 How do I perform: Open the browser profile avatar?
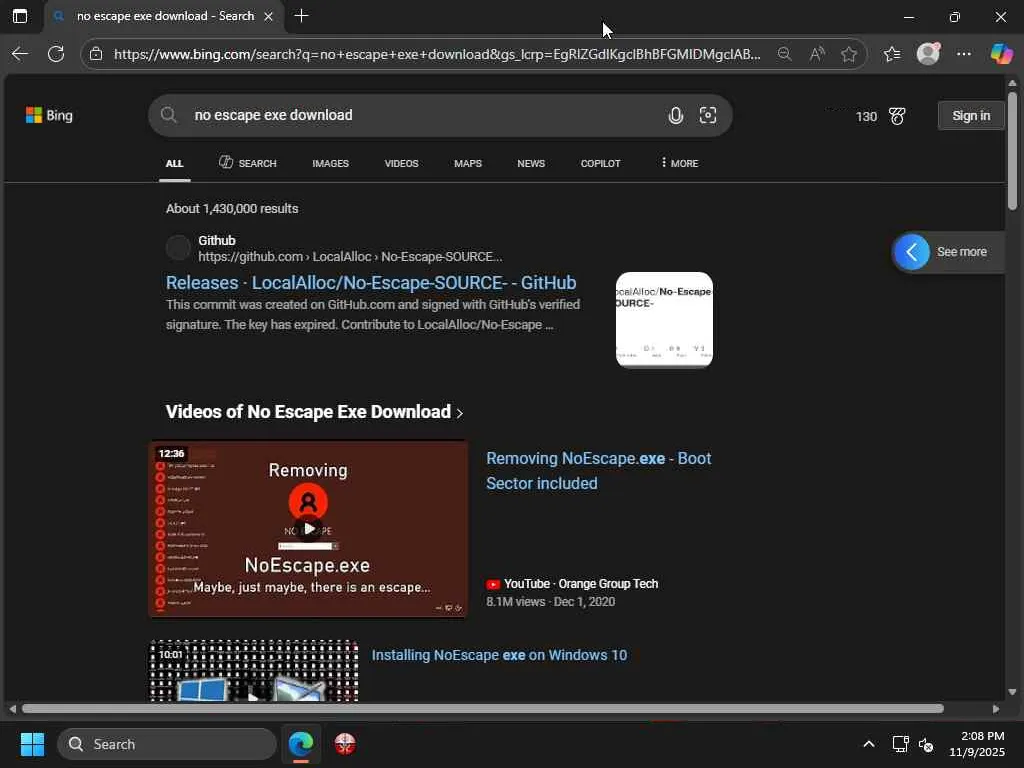(928, 54)
